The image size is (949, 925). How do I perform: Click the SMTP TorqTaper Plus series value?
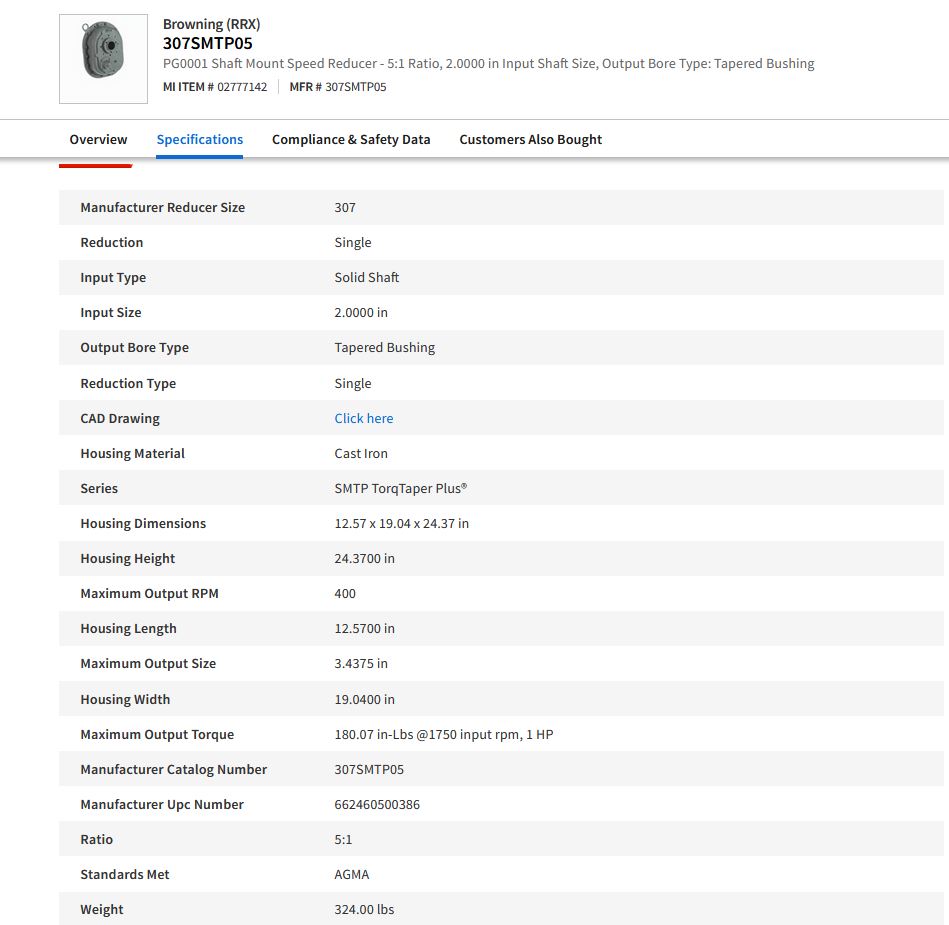pyautogui.click(x=401, y=488)
